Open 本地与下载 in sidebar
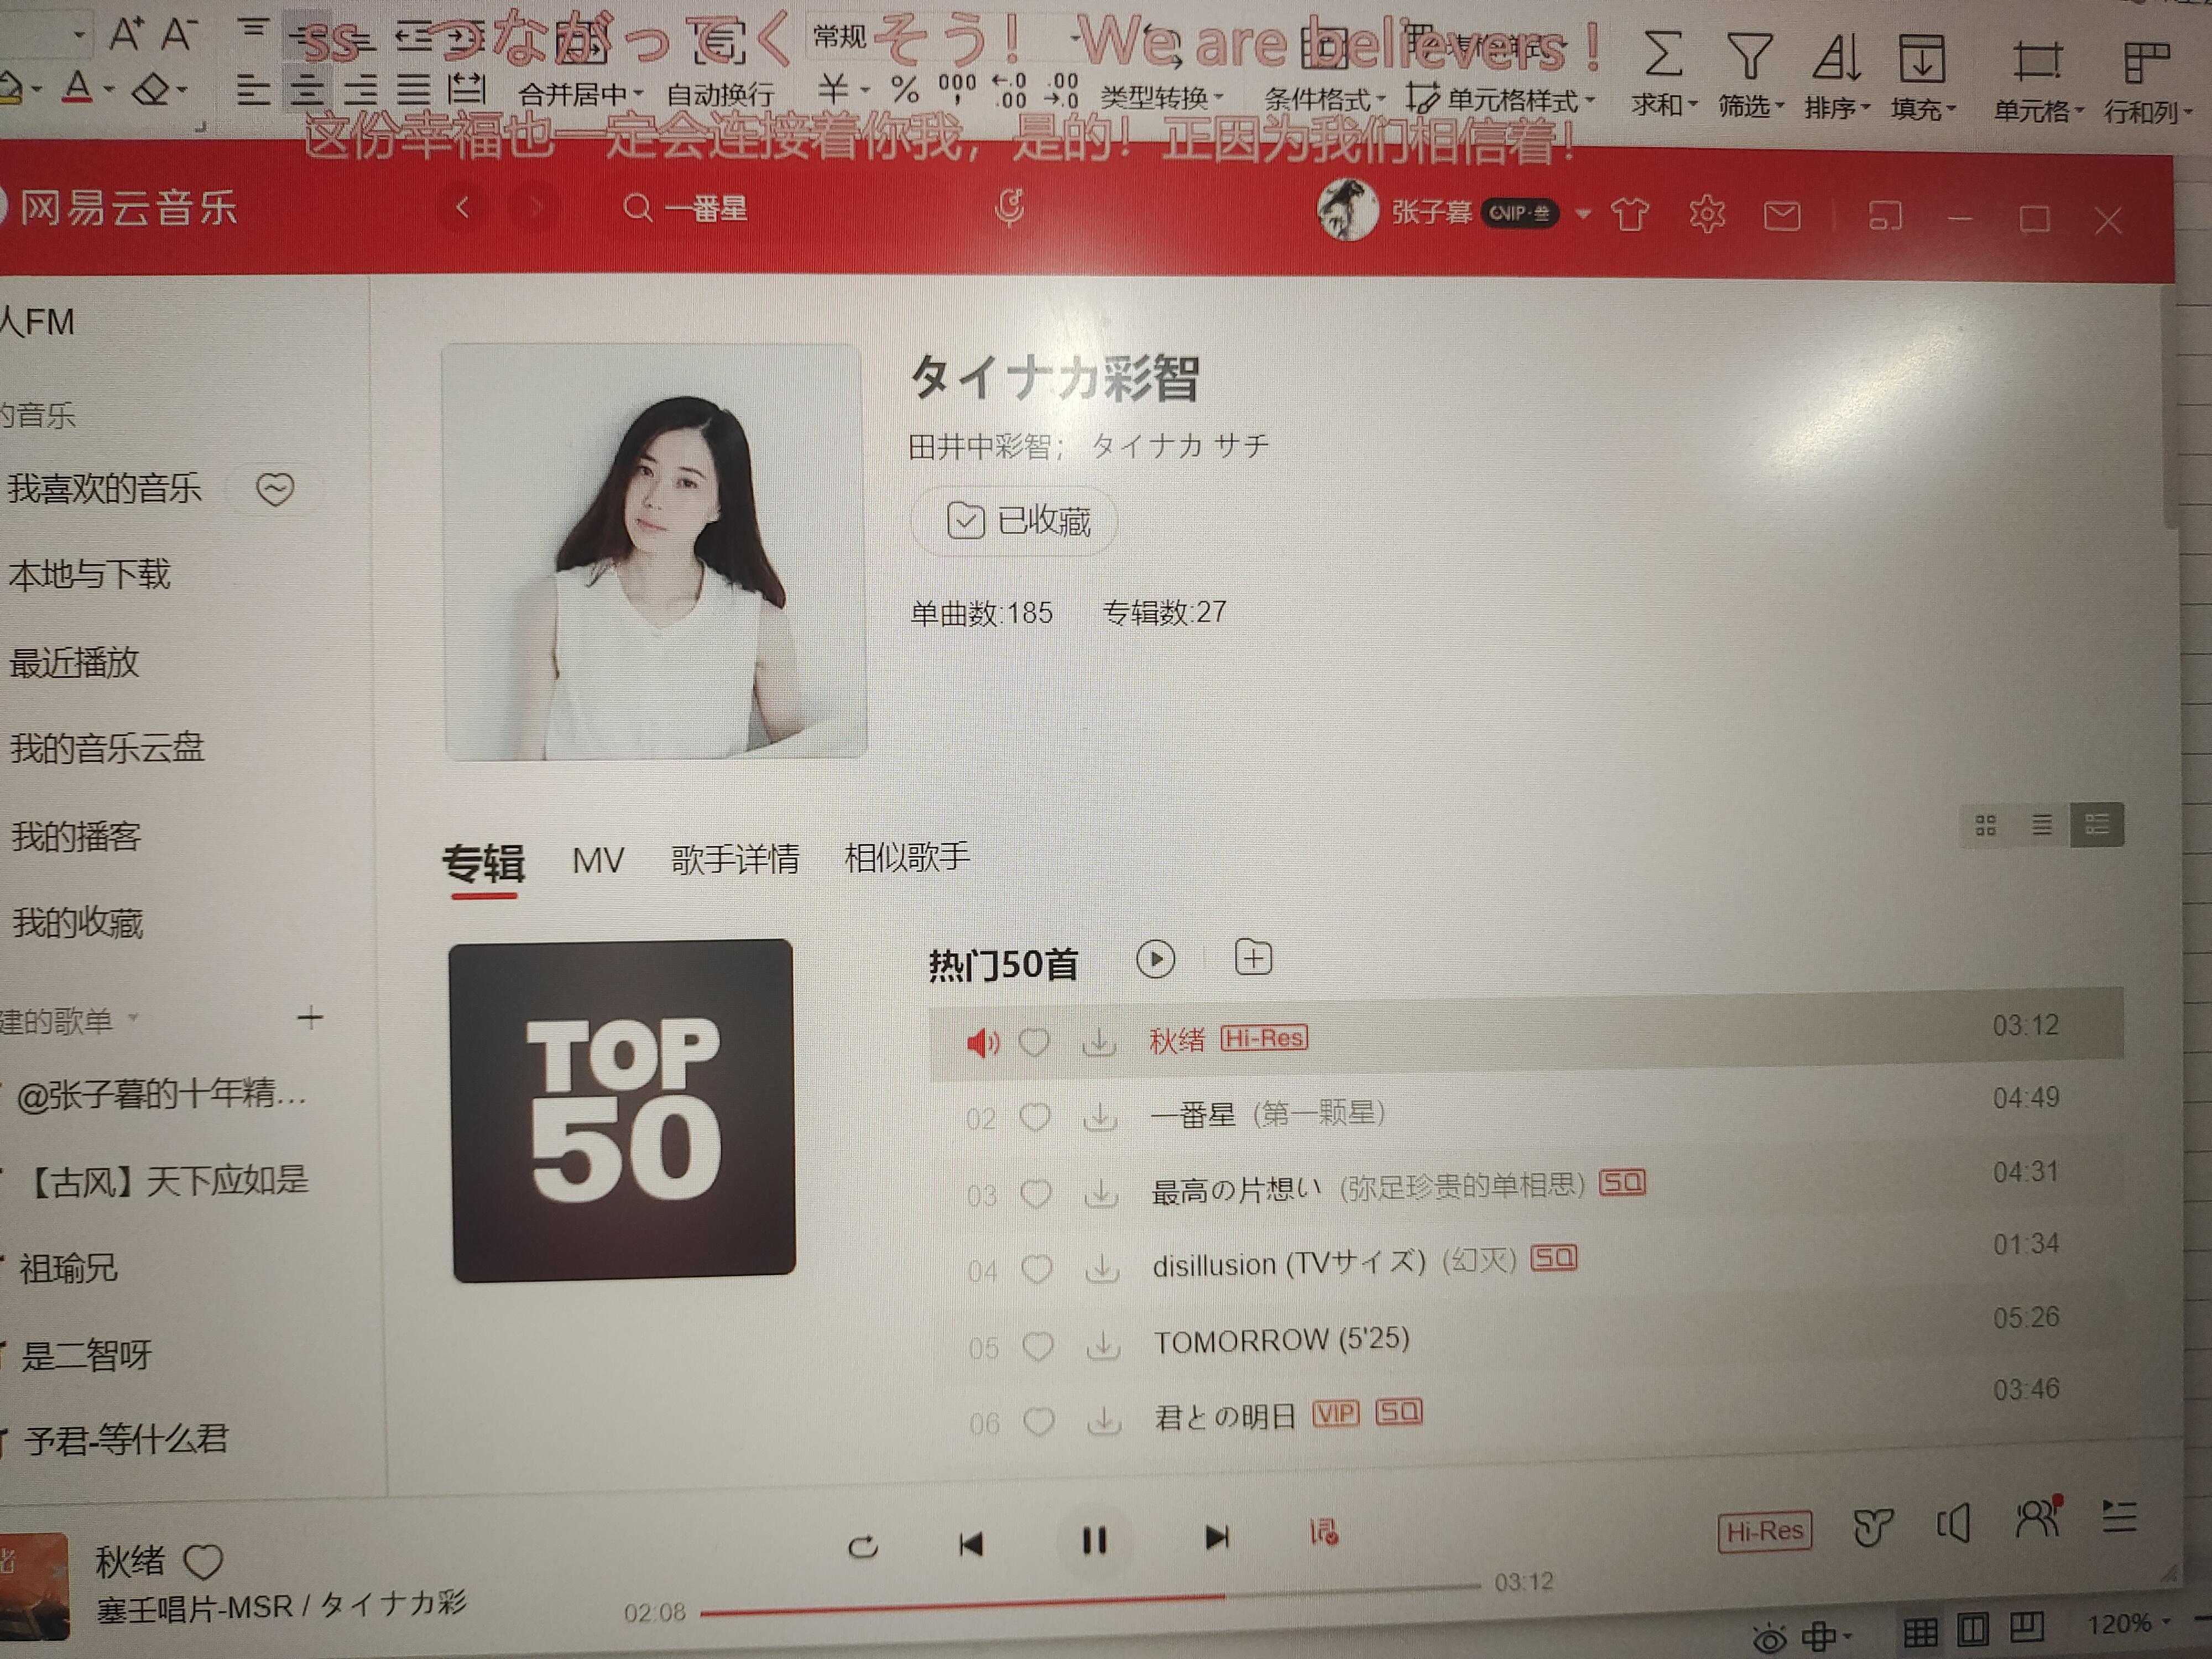Viewport: 2212px width, 1659px height. pos(90,574)
